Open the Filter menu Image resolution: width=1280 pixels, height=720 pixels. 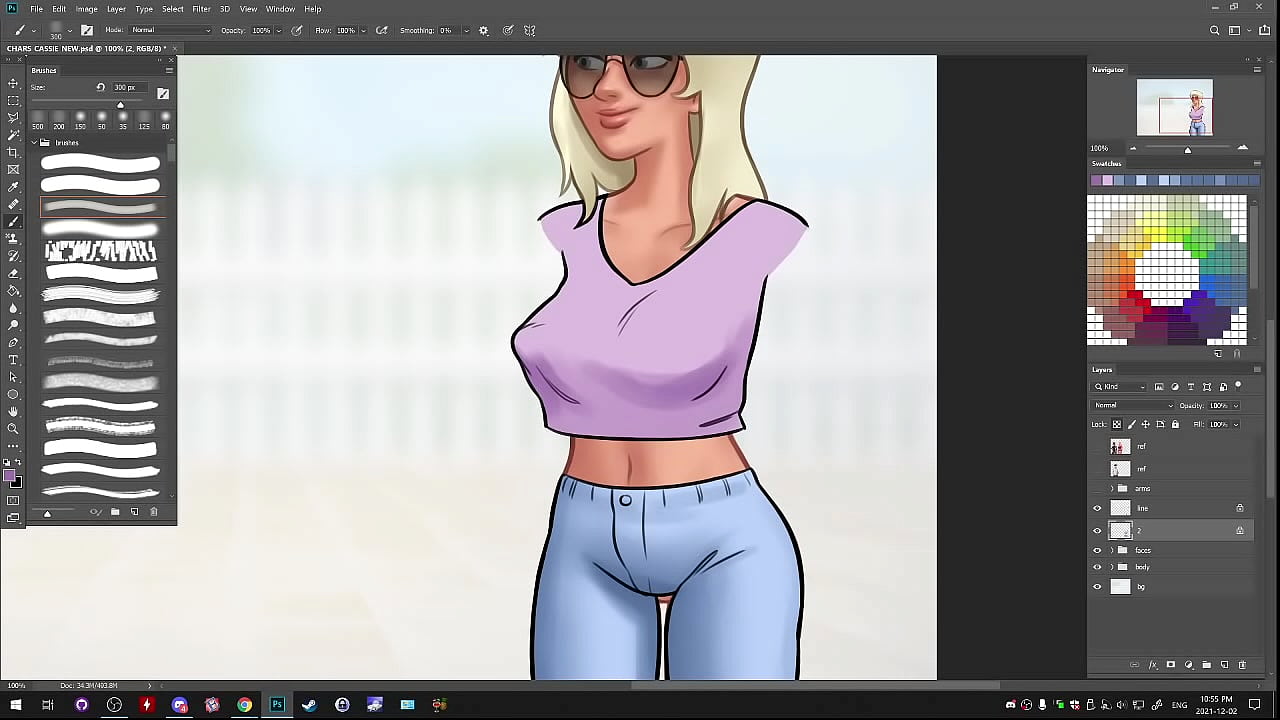tap(201, 9)
